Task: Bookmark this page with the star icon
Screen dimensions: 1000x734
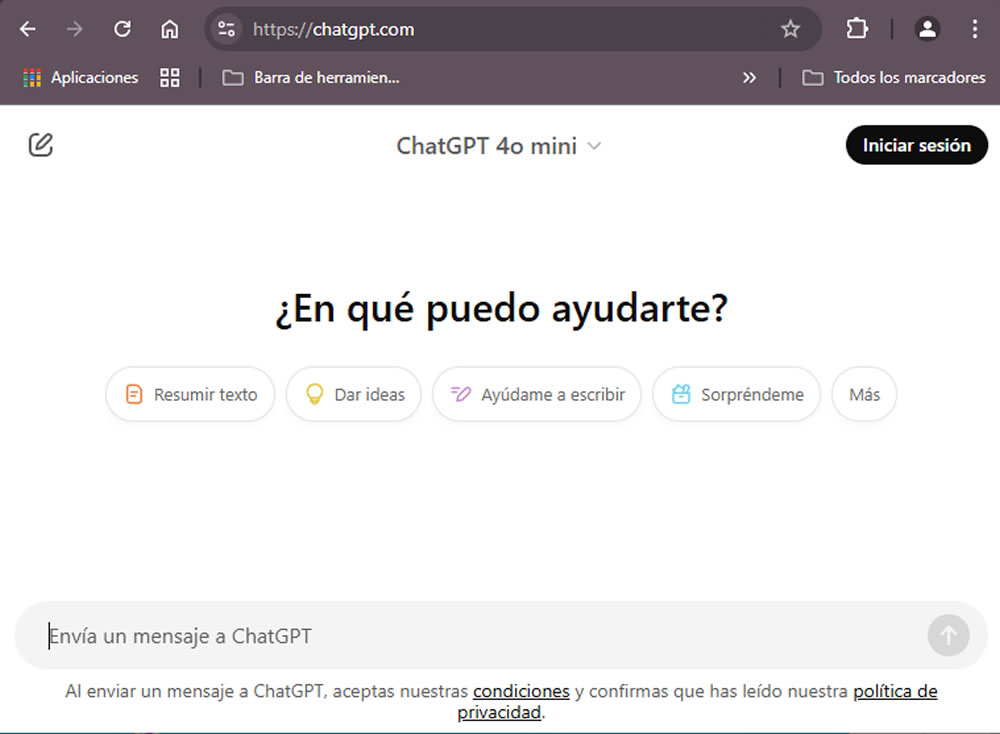Action: pyautogui.click(x=790, y=29)
